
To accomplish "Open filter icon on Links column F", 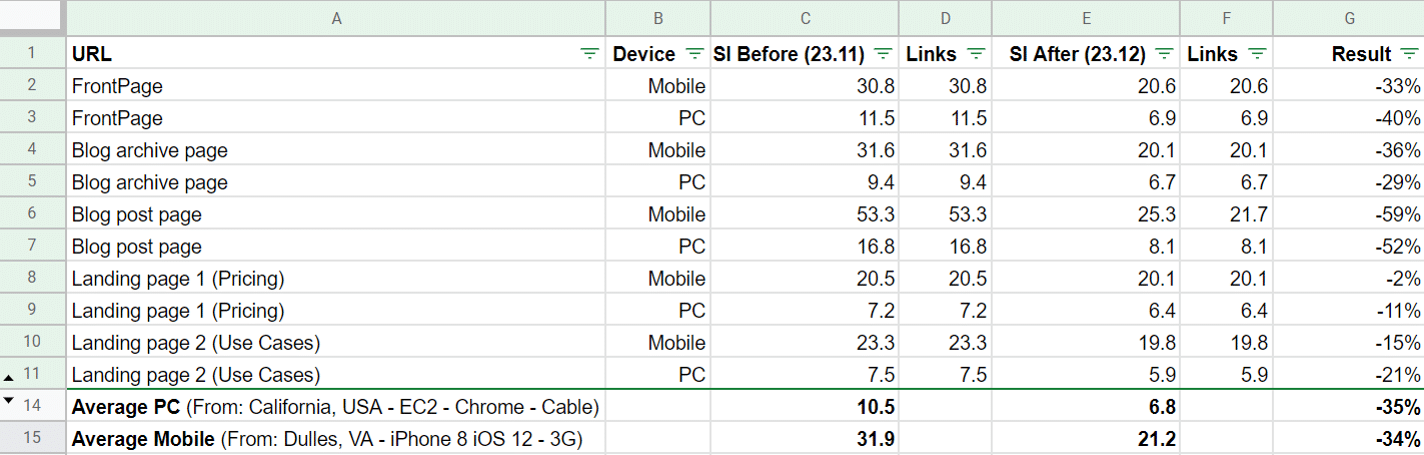I will coord(1257,54).
